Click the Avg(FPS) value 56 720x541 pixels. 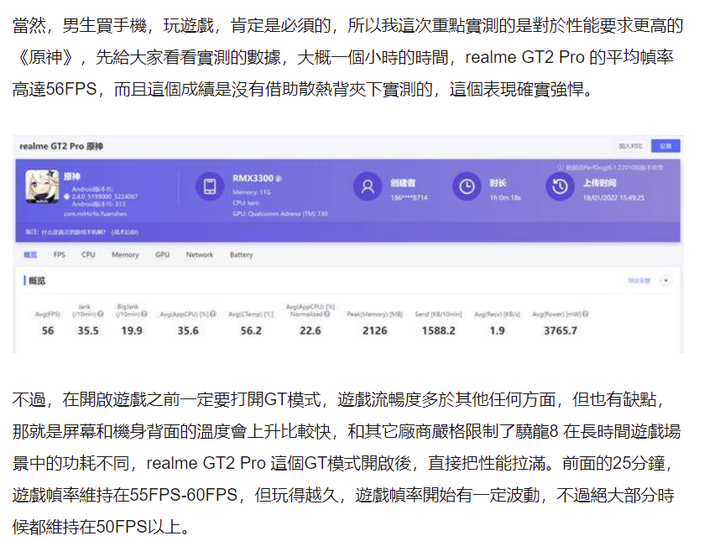click(x=48, y=331)
